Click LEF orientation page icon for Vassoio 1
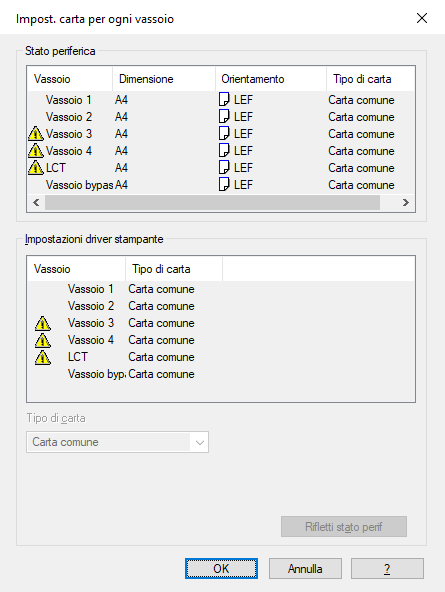Screen dimensions: 445x592 [x=224, y=99]
